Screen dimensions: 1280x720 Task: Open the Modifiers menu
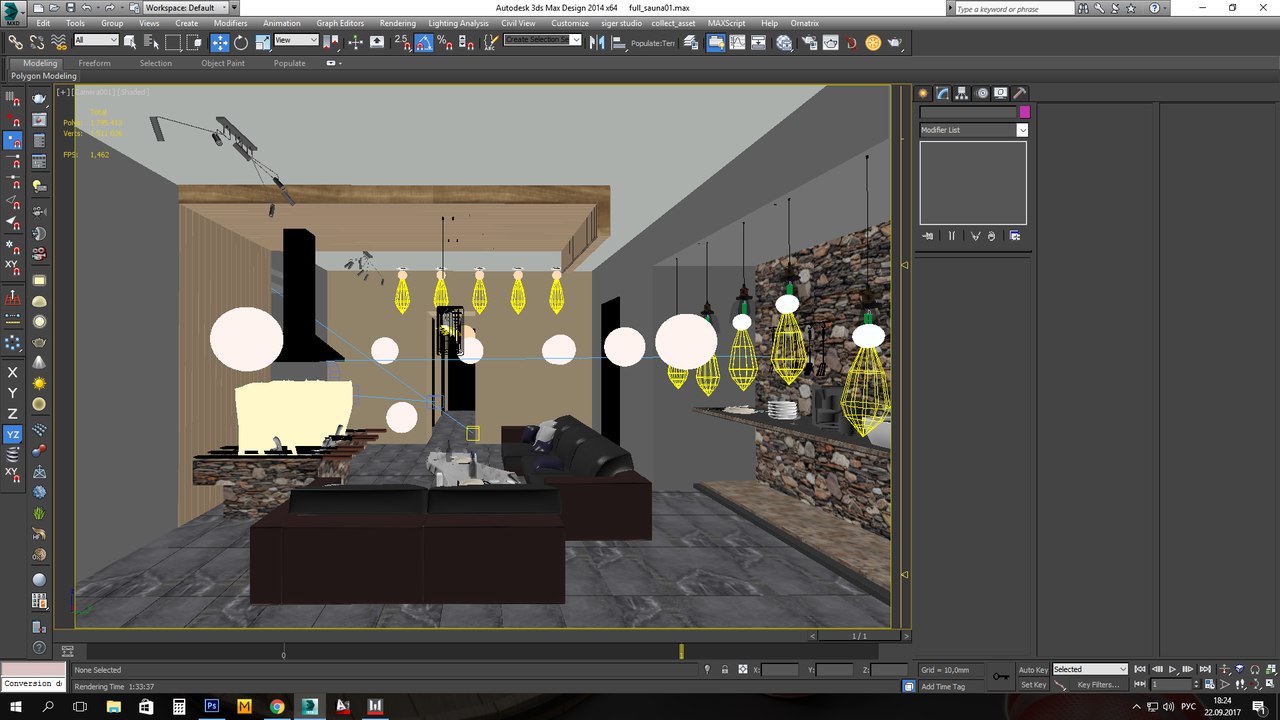(x=231, y=23)
